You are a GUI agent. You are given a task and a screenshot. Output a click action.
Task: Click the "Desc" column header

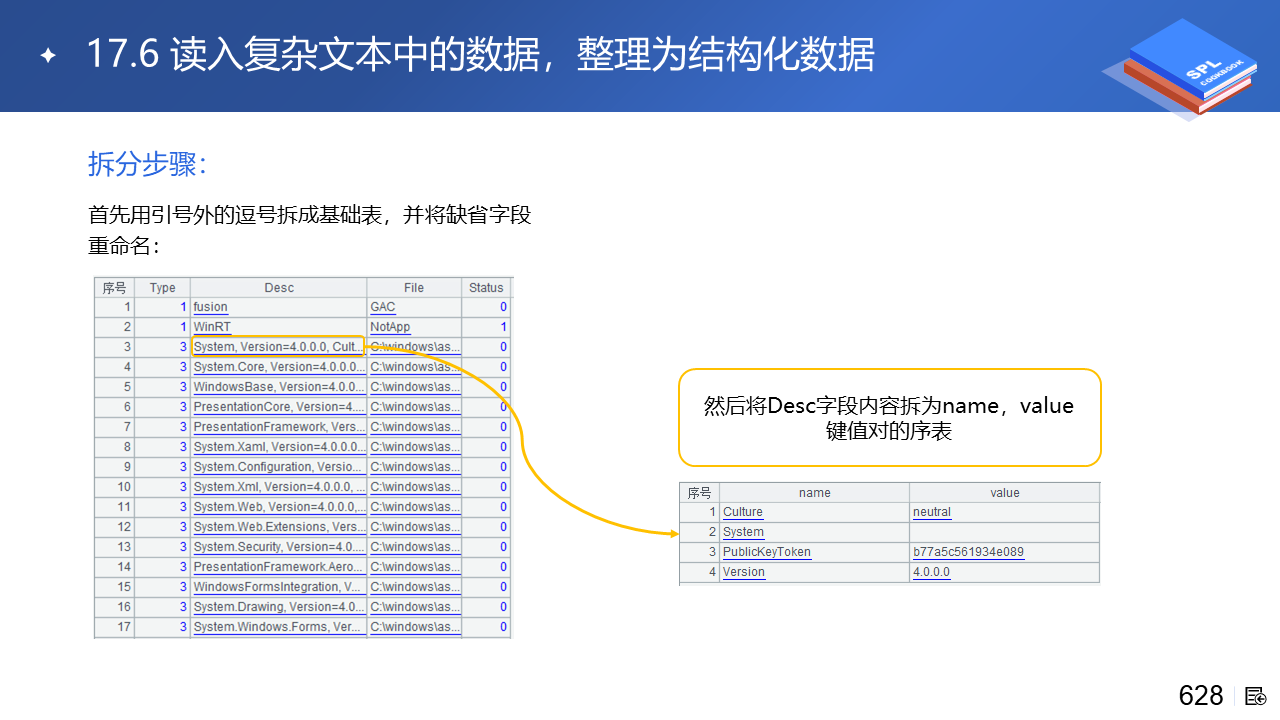pos(279,288)
